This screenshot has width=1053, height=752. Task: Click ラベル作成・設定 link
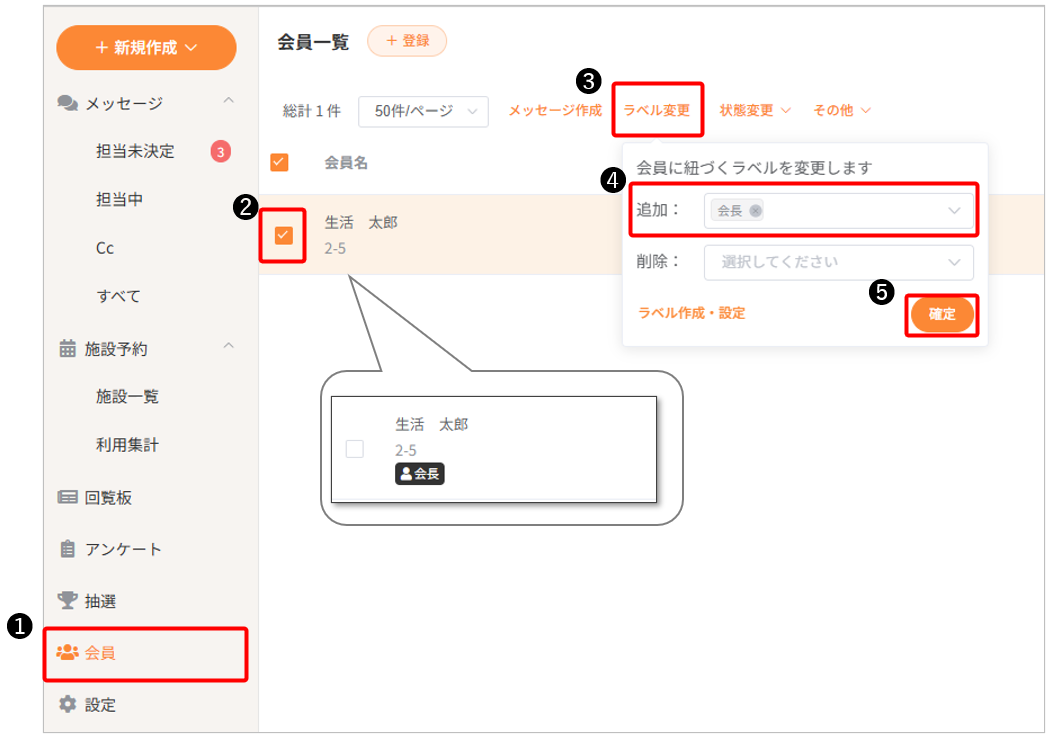(692, 313)
